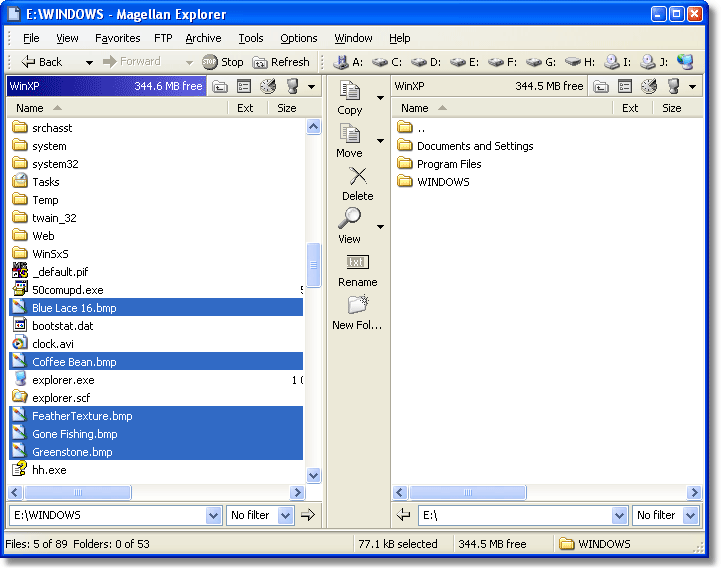Open the Favorites menu
721x570 pixels.
(x=117, y=38)
